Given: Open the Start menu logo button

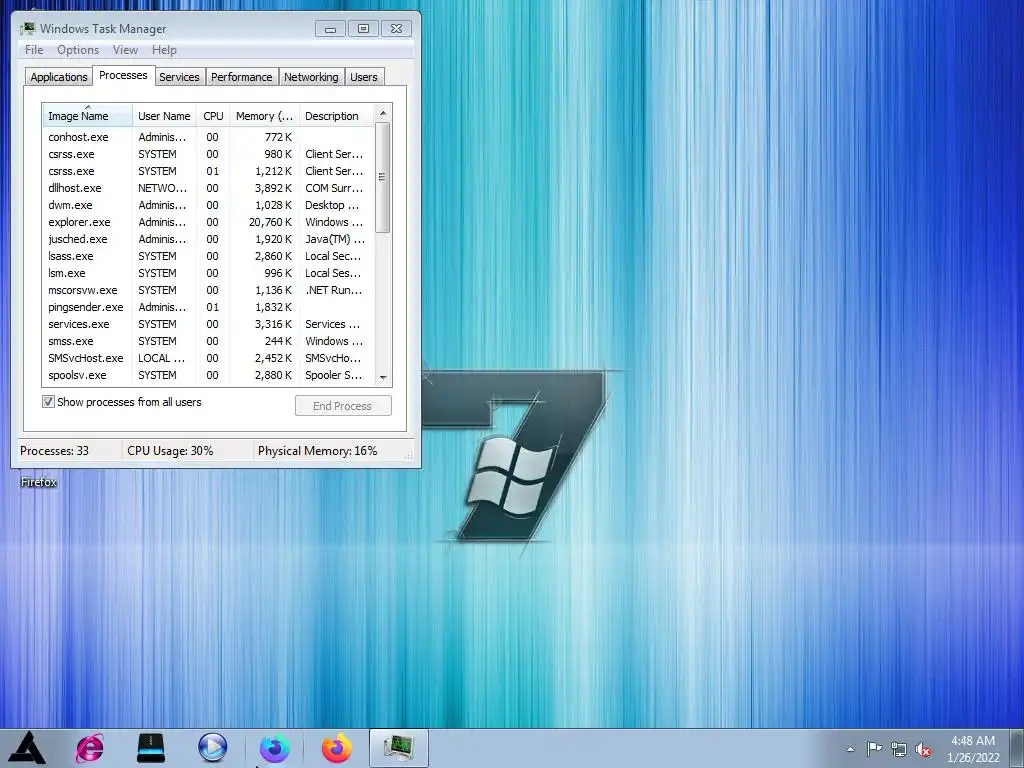Looking at the screenshot, I should pyautogui.click(x=27, y=748).
